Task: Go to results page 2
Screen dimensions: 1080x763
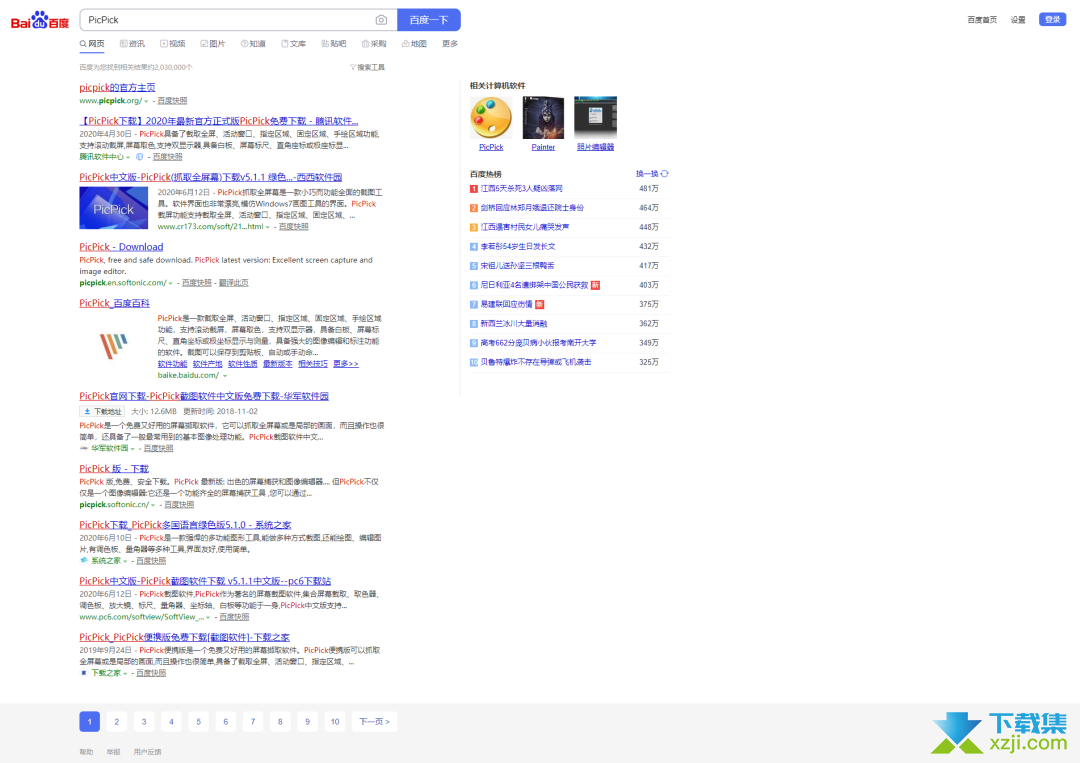Action: pyautogui.click(x=117, y=722)
